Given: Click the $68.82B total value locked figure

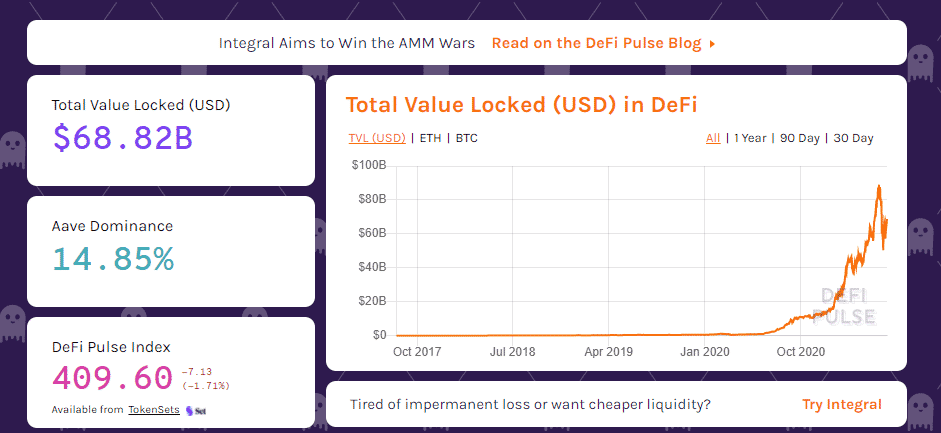Looking at the screenshot, I should [x=122, y=138].
